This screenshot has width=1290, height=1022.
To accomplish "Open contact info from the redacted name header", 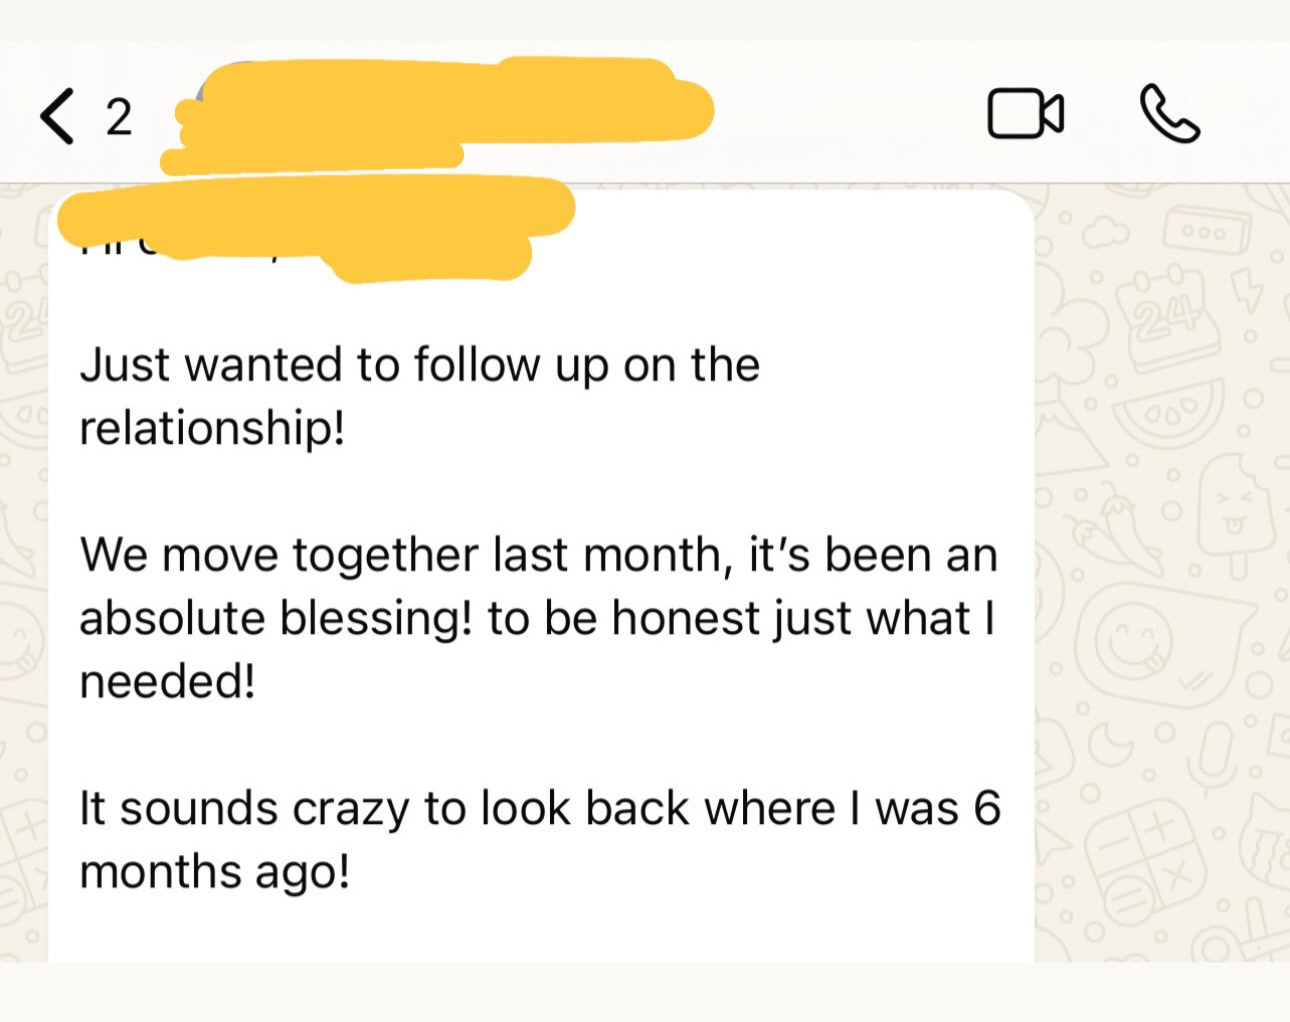I will pos(440,113).
